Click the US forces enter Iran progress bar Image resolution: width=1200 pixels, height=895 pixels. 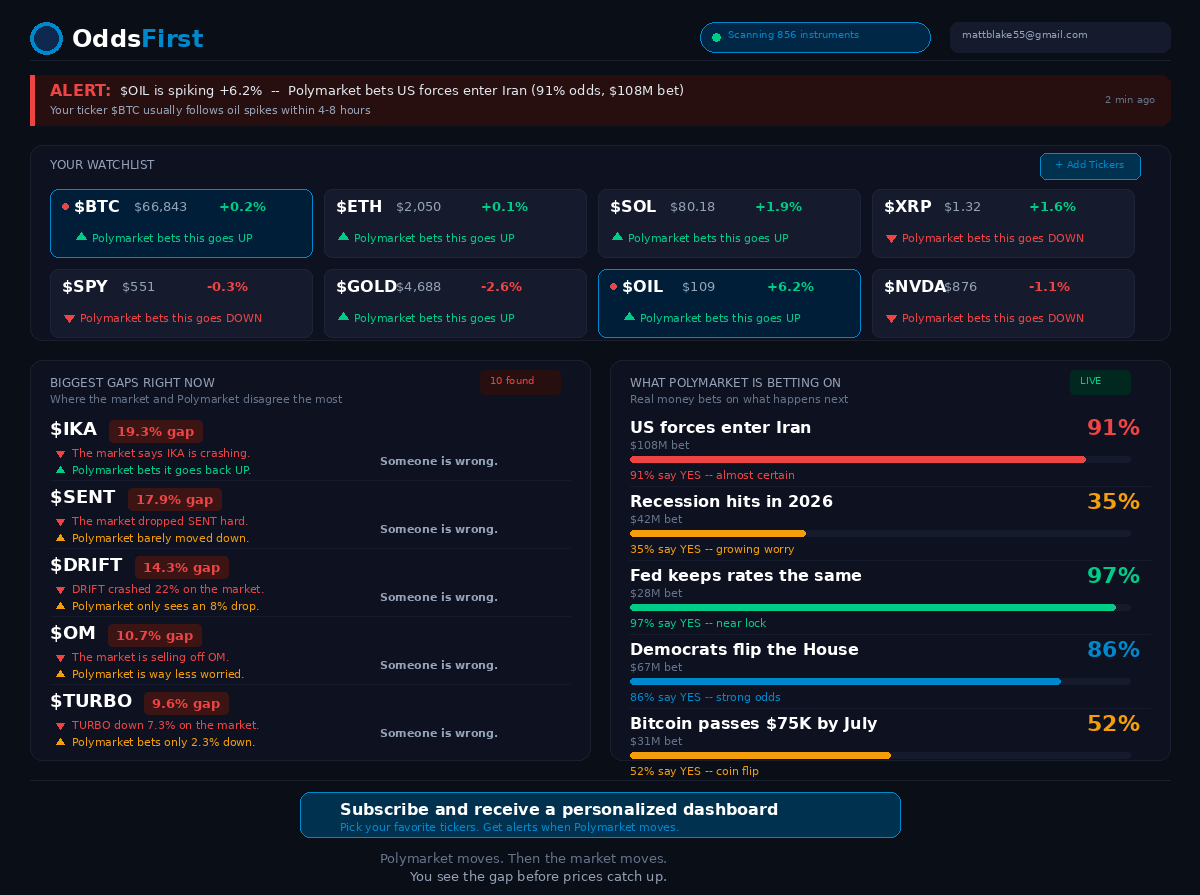pyautogui.click(x=880, y=460)
